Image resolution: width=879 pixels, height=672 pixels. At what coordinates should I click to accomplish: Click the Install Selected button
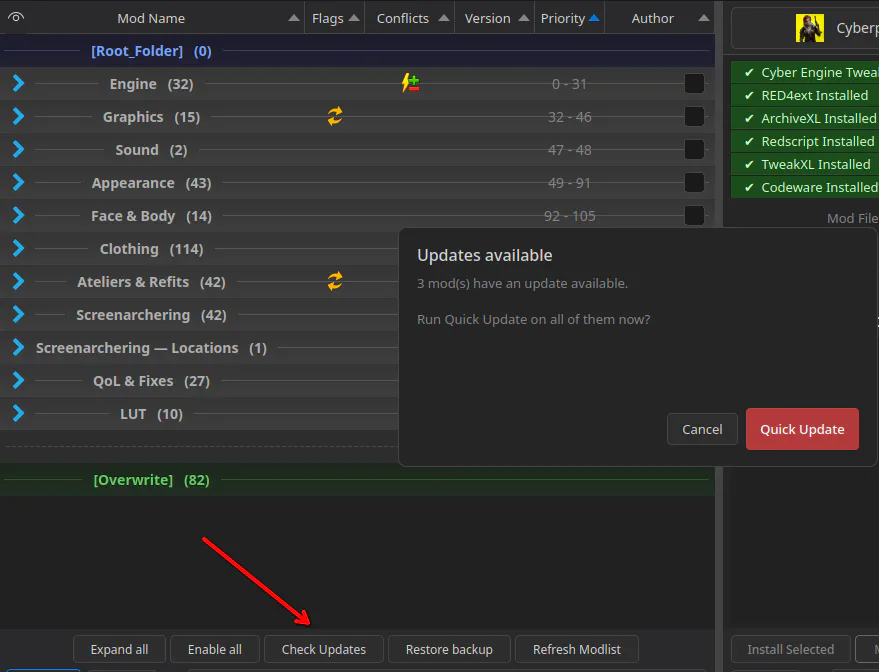tap(790, 649)
